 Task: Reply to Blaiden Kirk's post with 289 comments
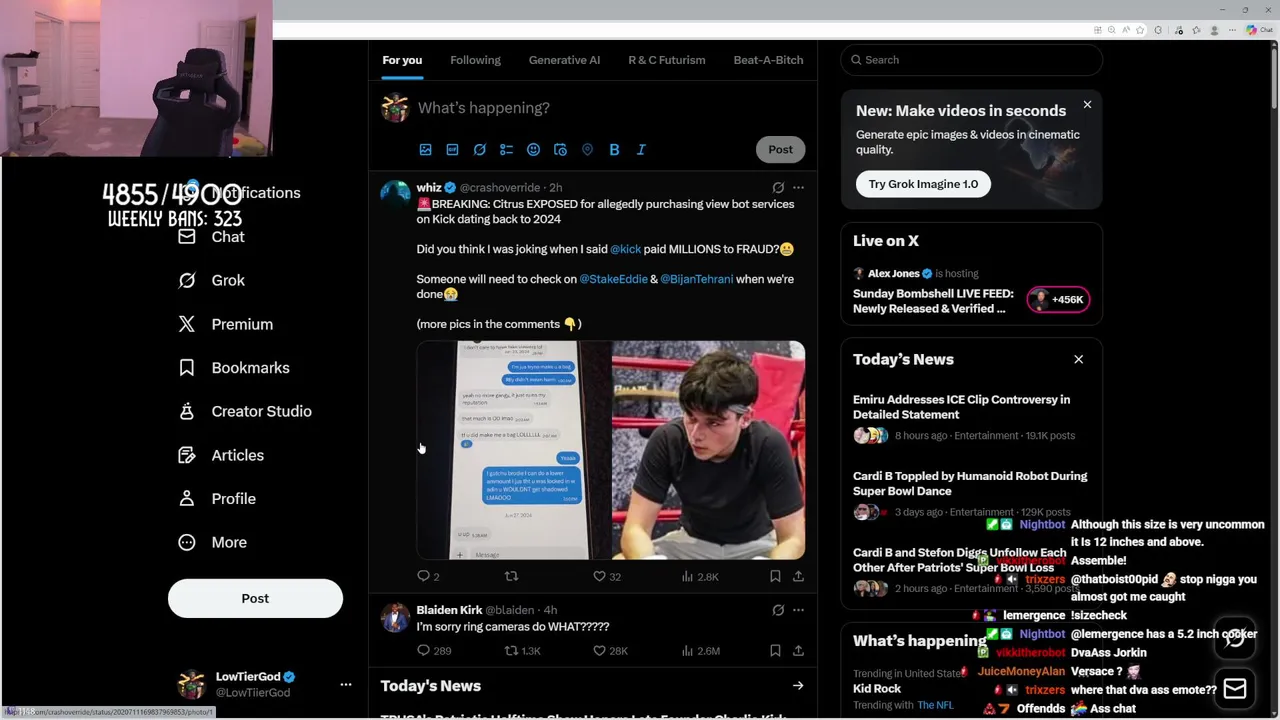434,650
